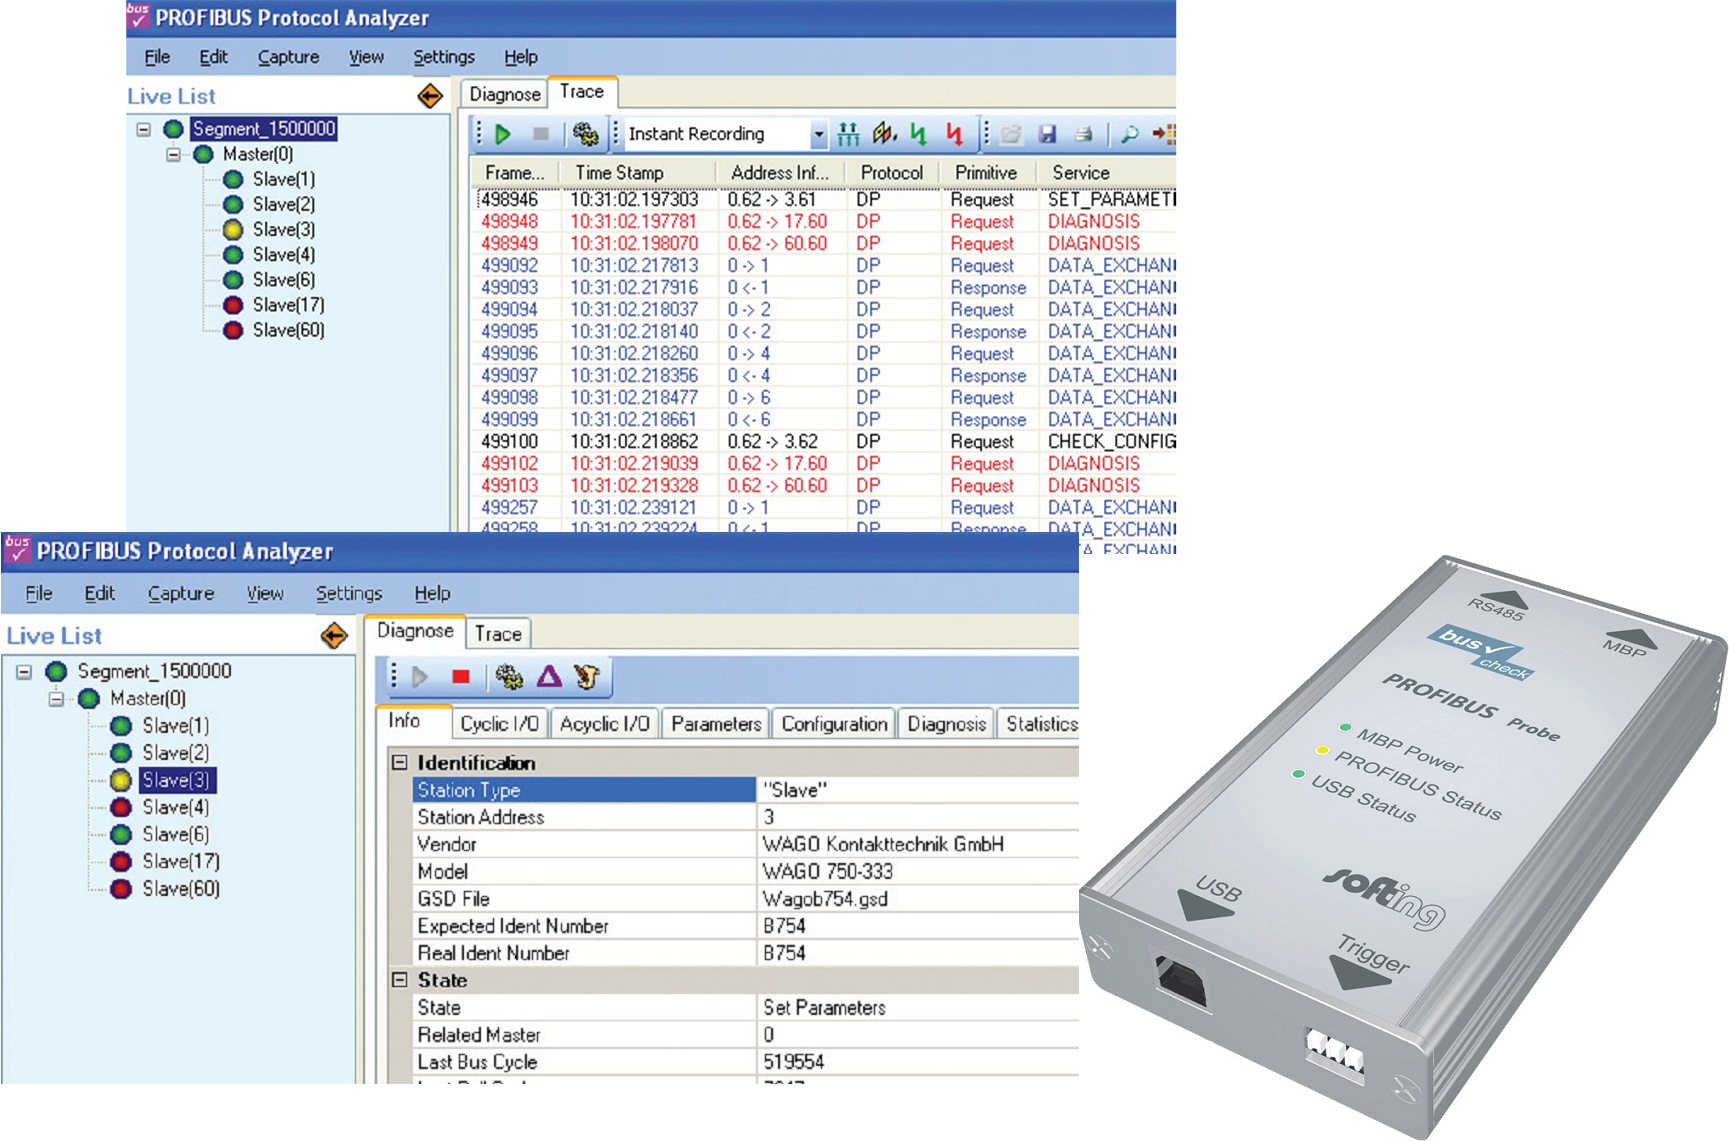The width and height of the screenshot is (1729, 1141).
Task: Click the grey stop button in Trace-view window
Action: tap(541, 134)
